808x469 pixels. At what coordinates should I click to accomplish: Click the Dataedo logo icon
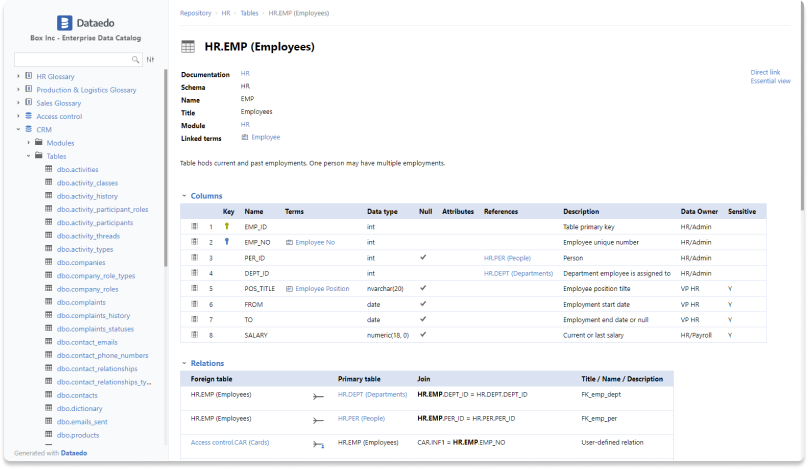[66, 21]
